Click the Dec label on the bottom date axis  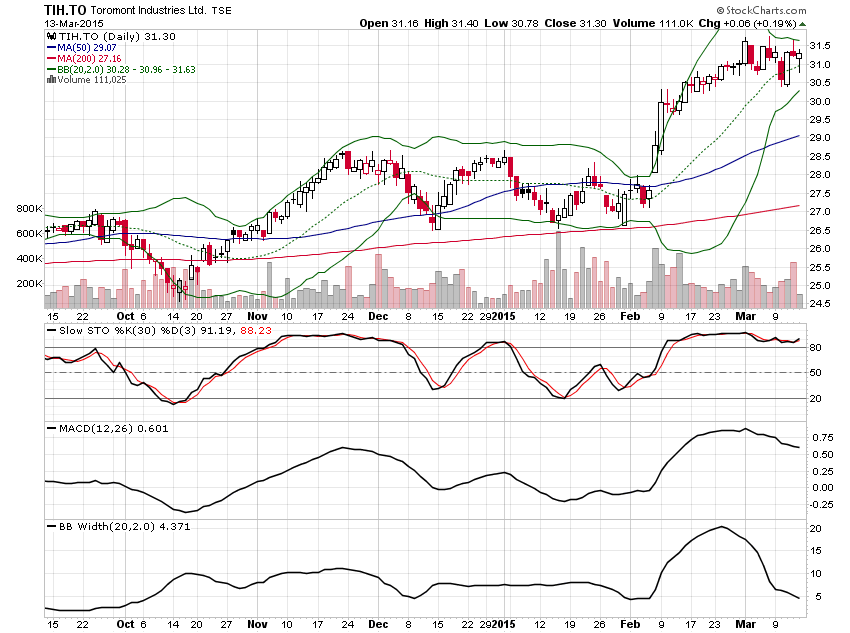point(378,624)
